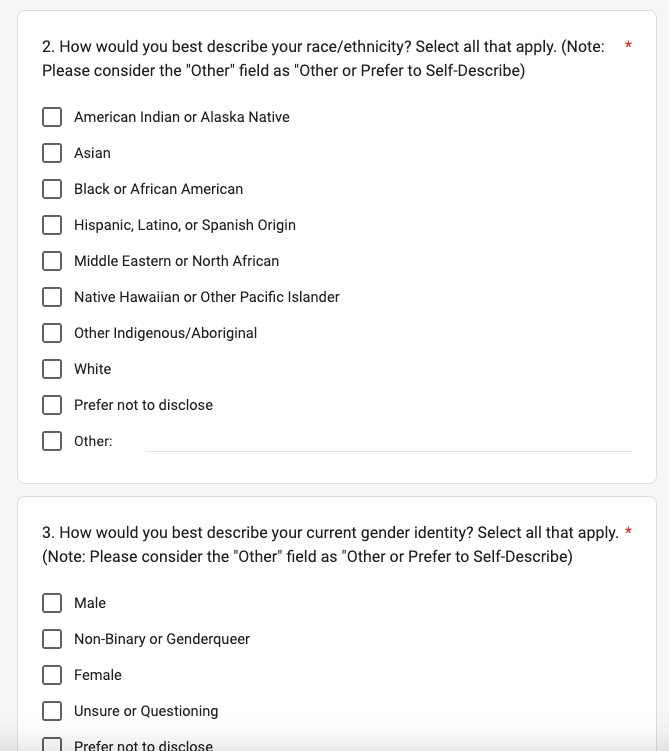Click the Female option label text

tap(98, 675)
